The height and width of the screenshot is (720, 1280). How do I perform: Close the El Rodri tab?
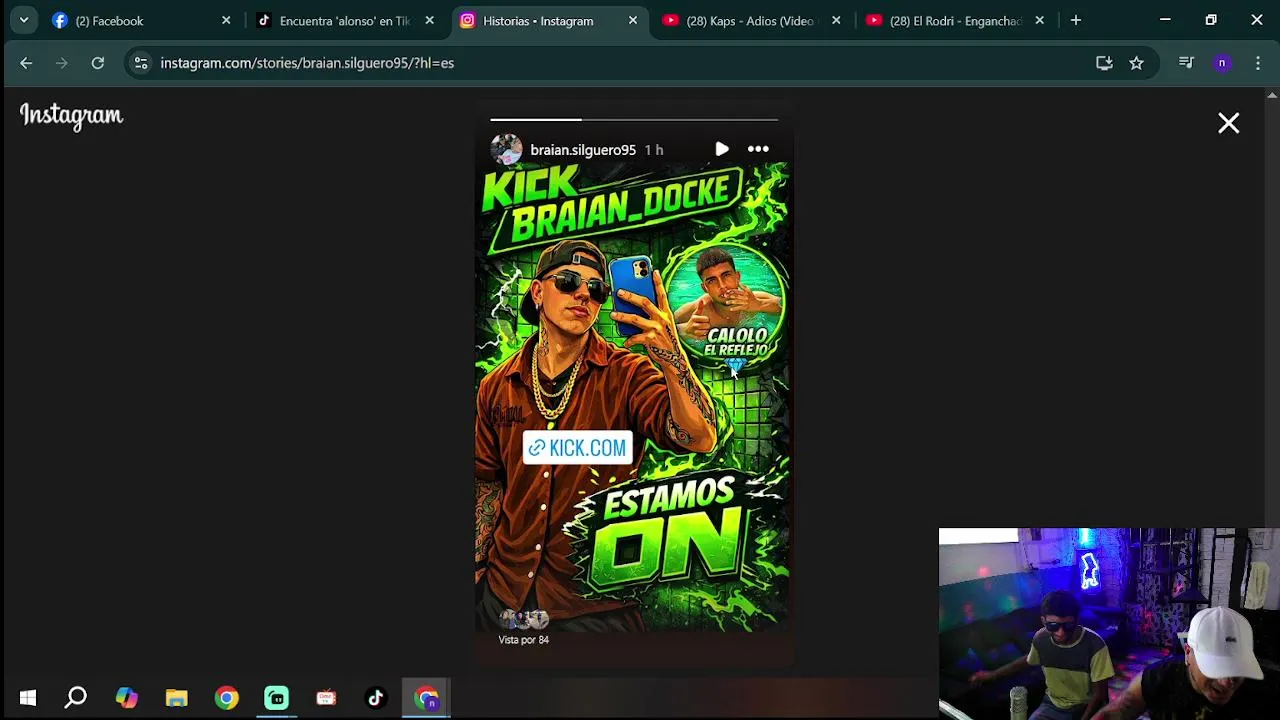point(1040,20)
